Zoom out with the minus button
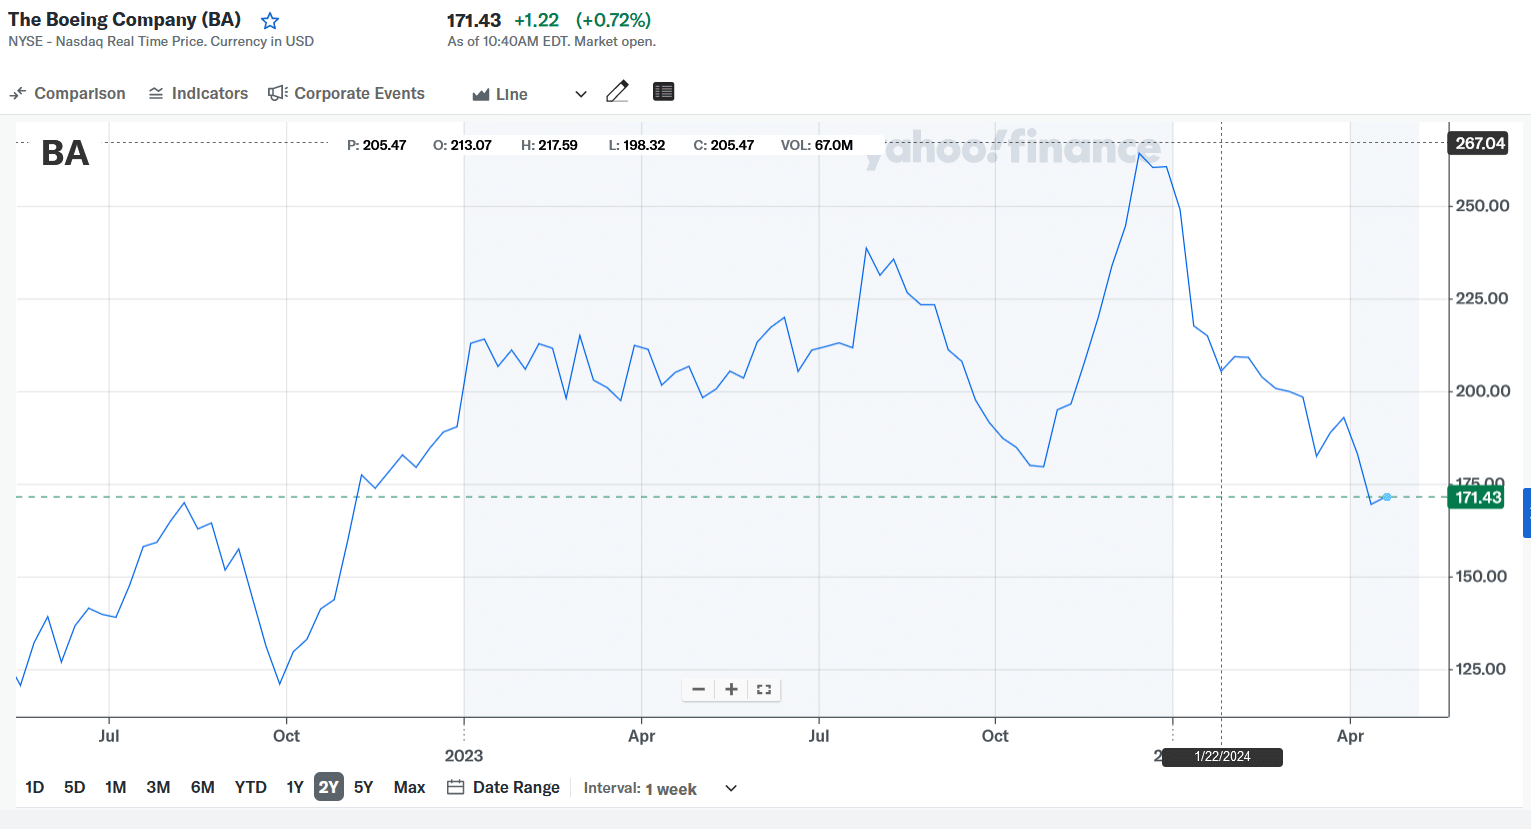1531x829 pixels. click(699, 689)
